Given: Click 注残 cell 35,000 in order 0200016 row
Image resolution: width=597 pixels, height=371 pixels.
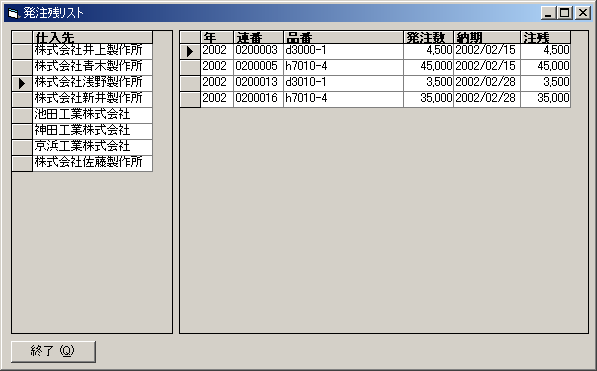Looking at the screenshot, I should (x=546, y=99).
